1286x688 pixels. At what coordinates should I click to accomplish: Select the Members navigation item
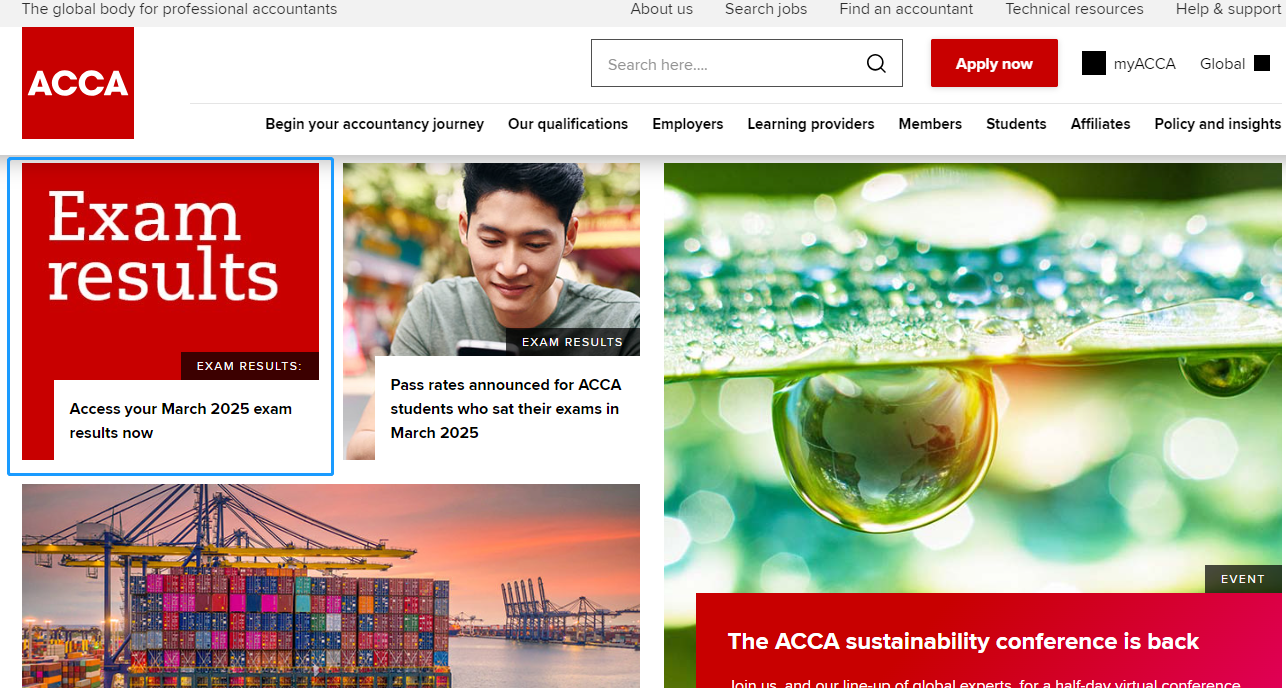click(x=929, y=124)
